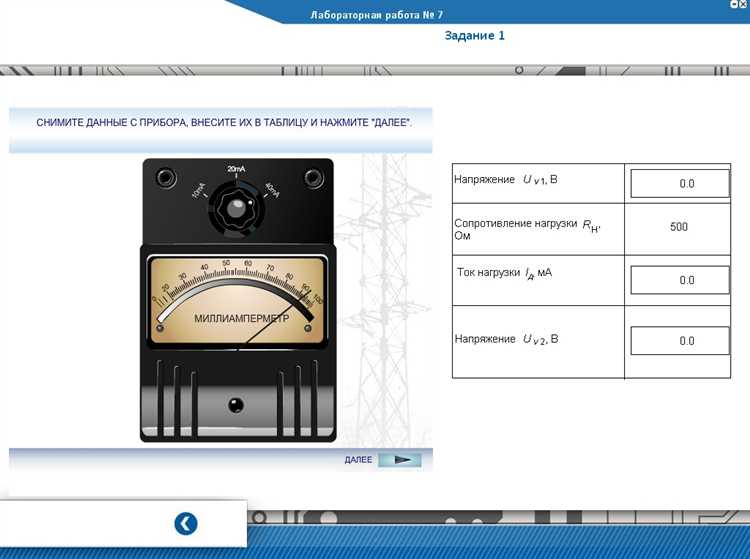
Task: Click the "Лабораторная работа № 7" title
Action: pos(377,15)
